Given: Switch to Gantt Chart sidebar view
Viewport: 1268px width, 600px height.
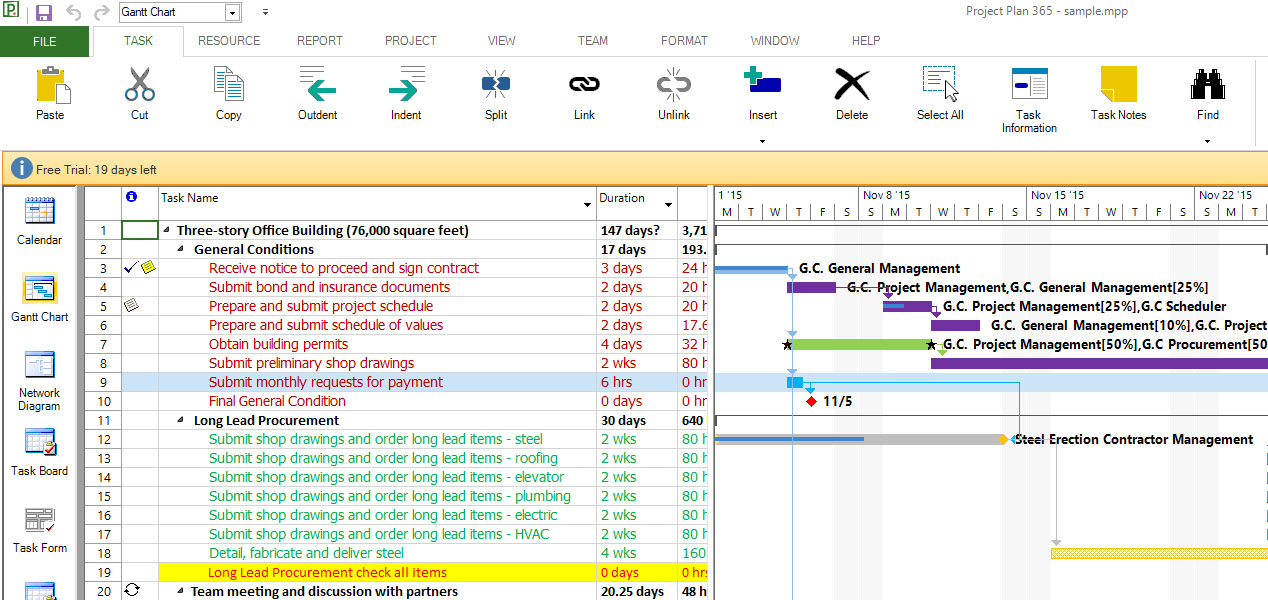Looking at the screenshot, I should tap(39, 298).
